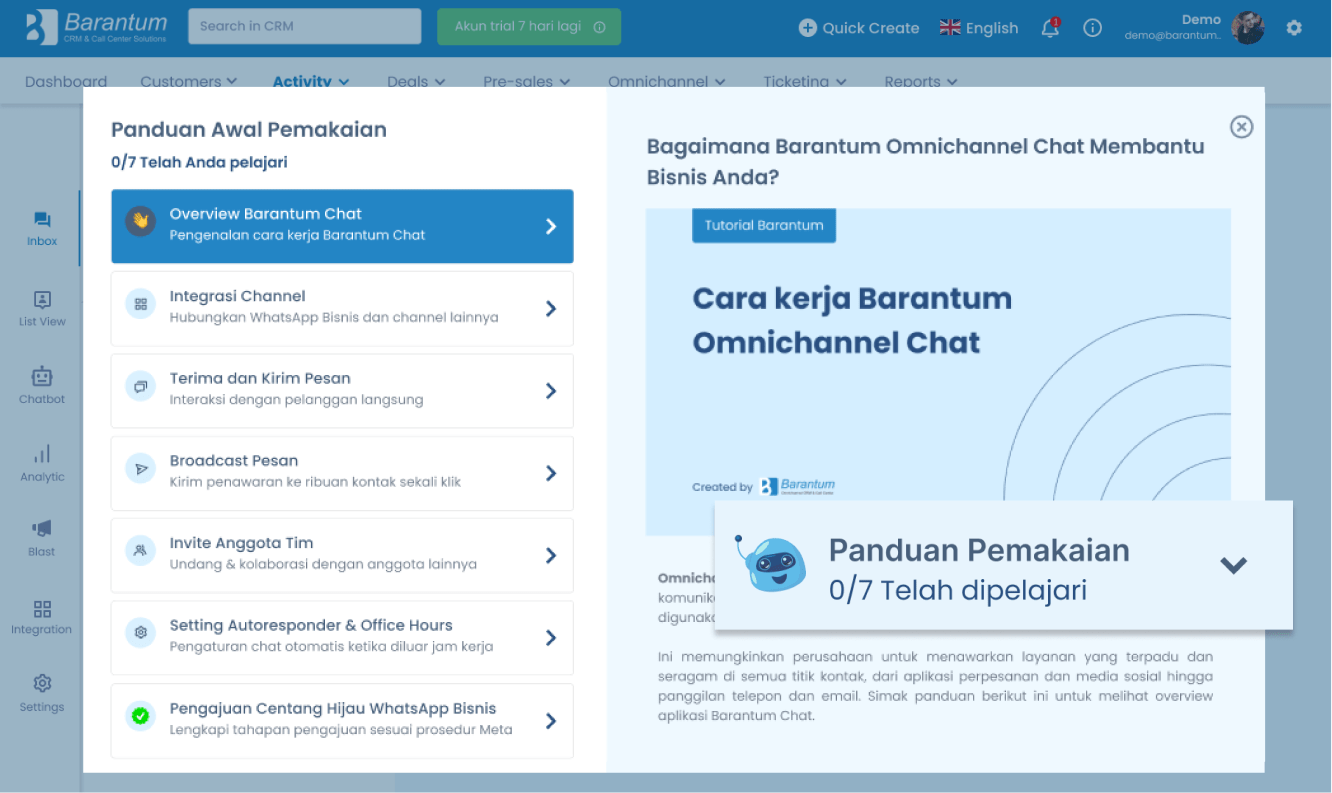Click the Hubungkan WhatsApp Bisnis dan channel lainnya text

334,317
